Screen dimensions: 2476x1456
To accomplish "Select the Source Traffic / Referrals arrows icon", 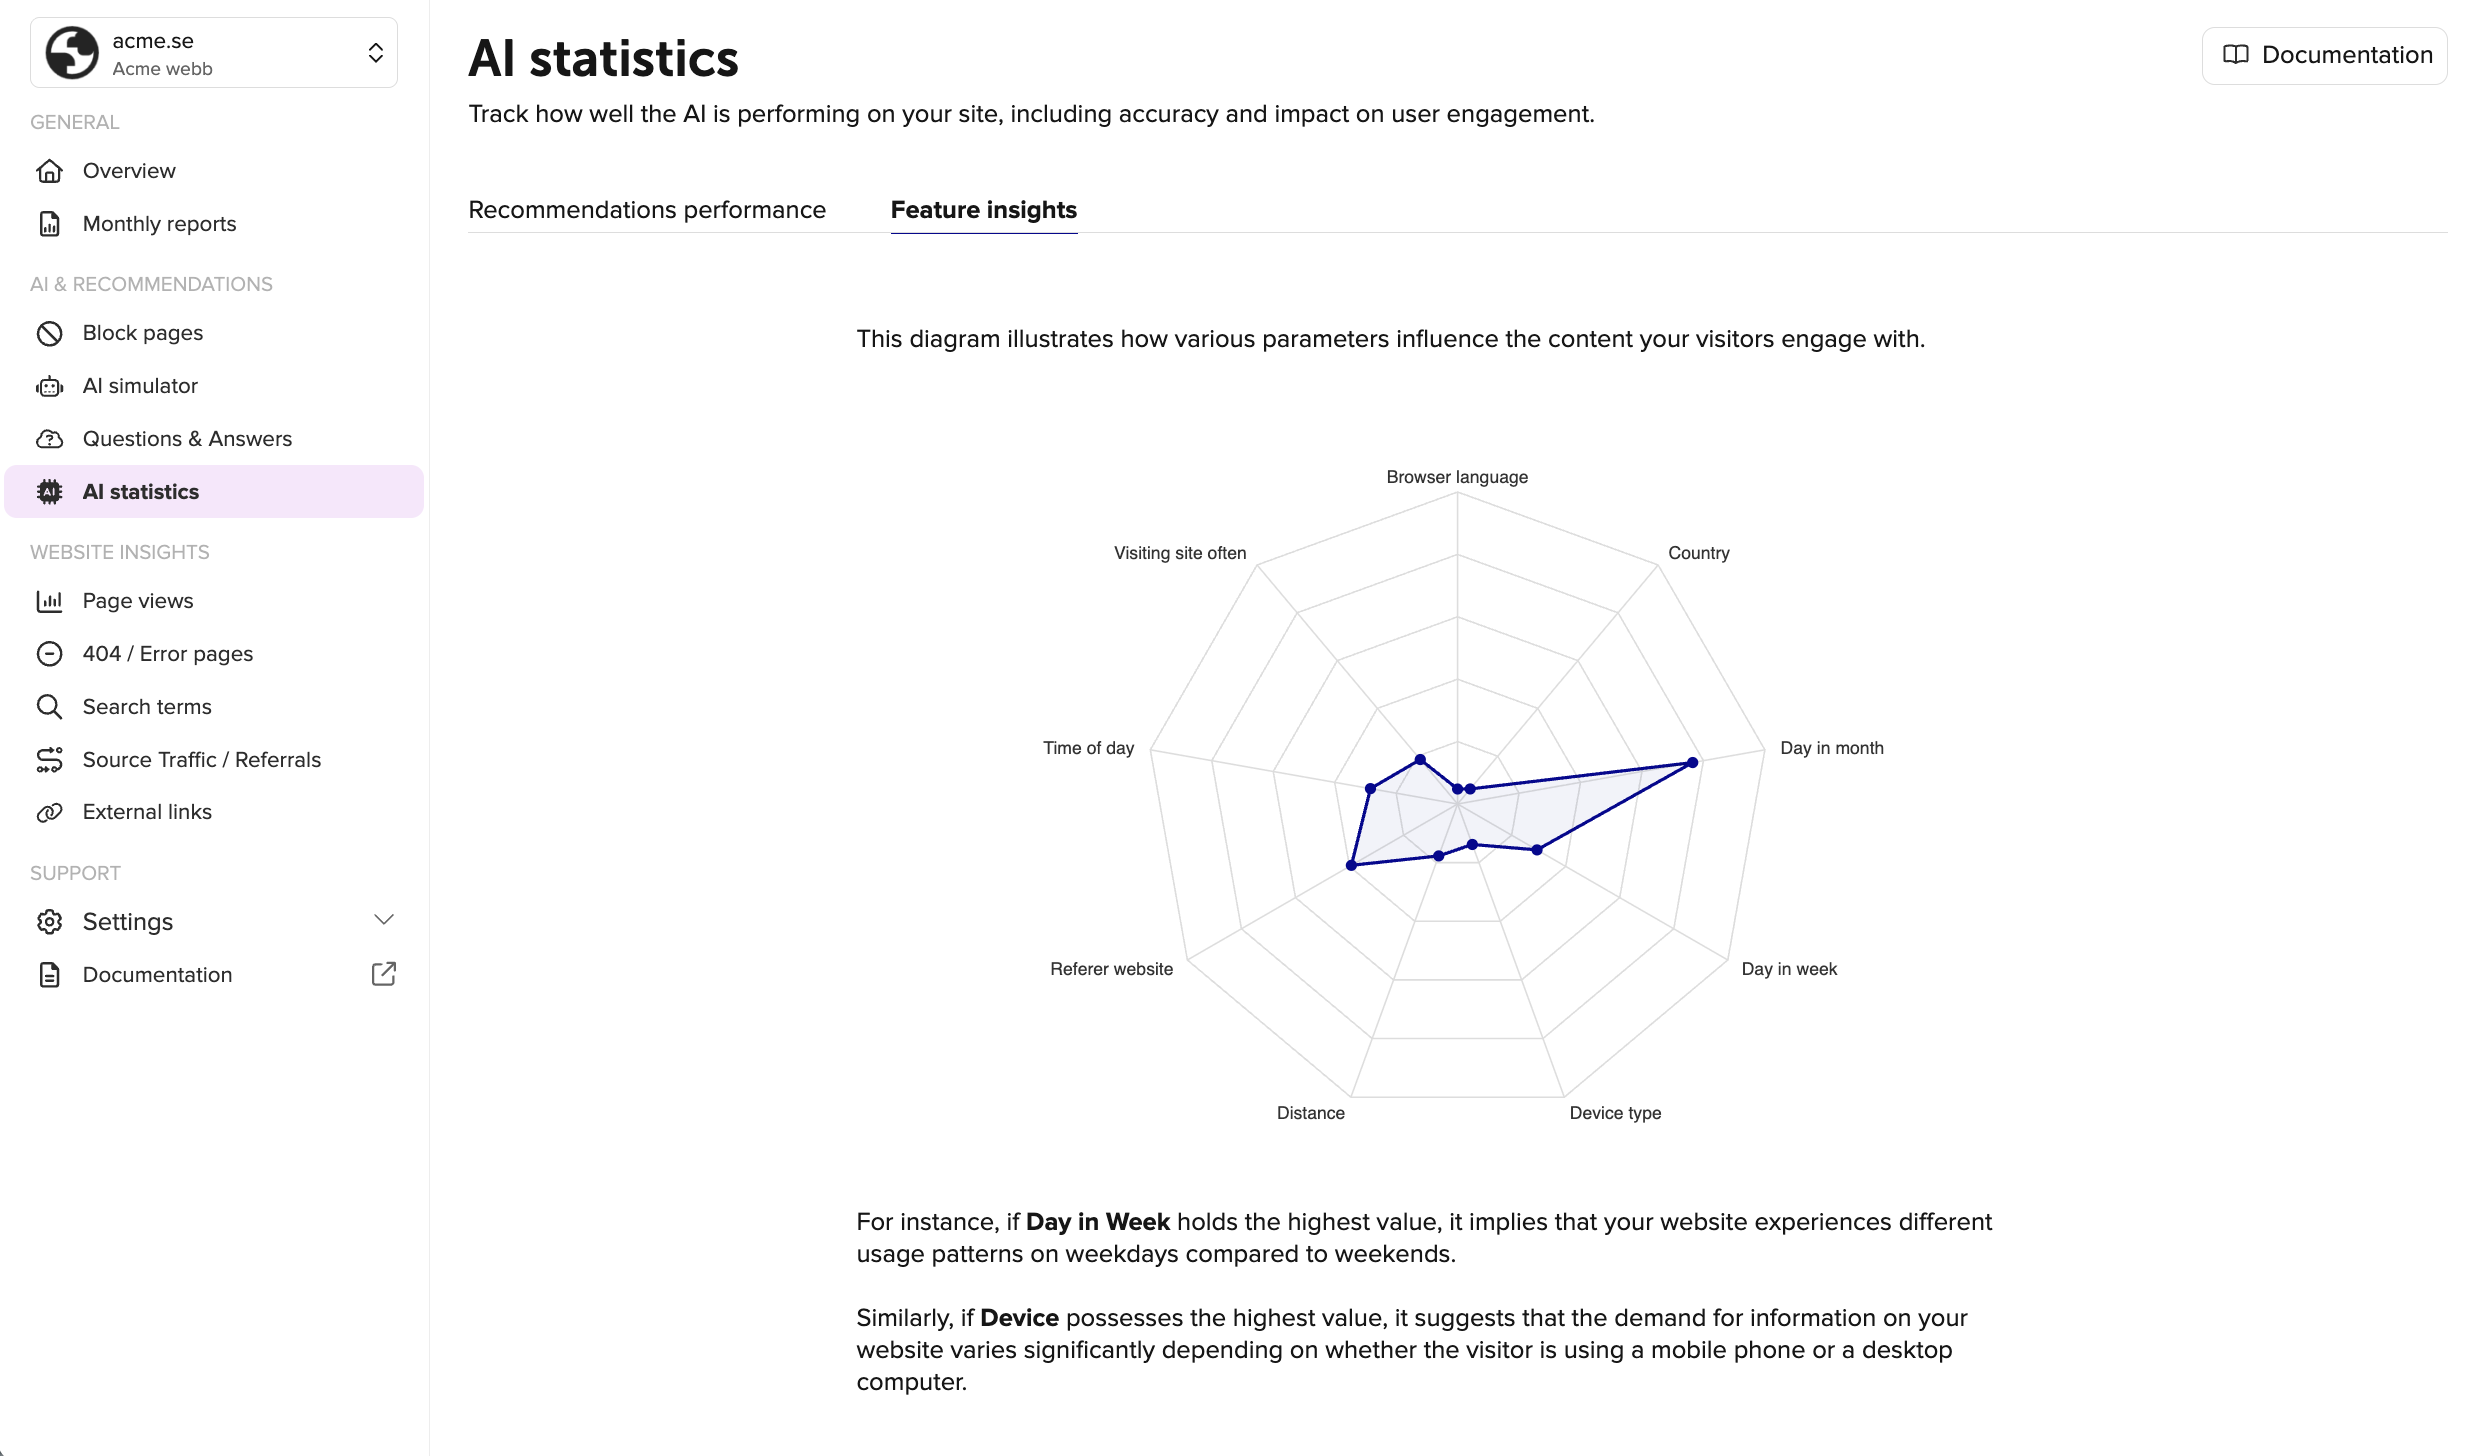I will point(50,759).
